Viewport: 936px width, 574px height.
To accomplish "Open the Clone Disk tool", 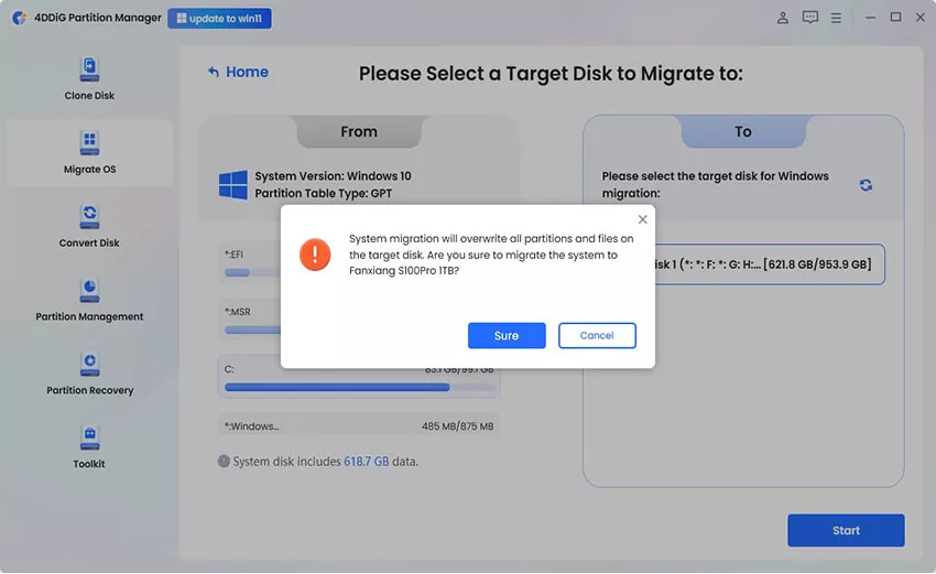I will (x=90, y=79).
